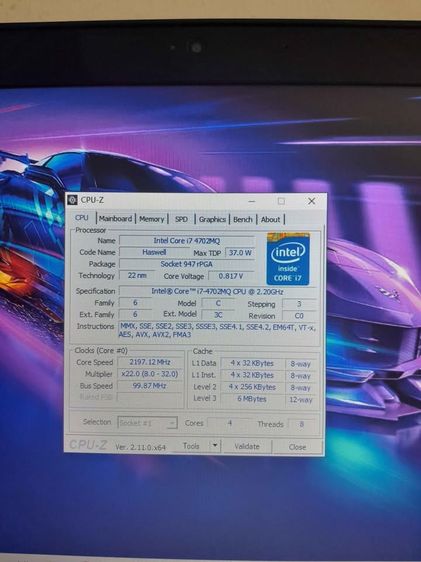Close CPU-Z with the X icon
The image size is (421, 562).
coord(311,201)
